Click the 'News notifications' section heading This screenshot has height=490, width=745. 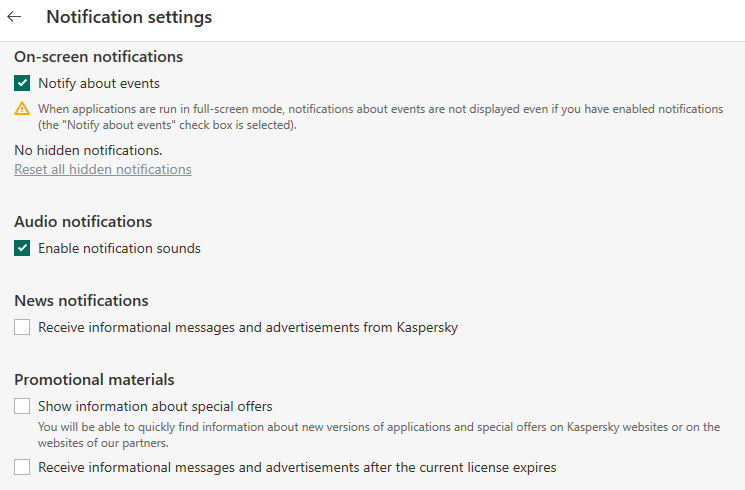(x=81, y=301)
